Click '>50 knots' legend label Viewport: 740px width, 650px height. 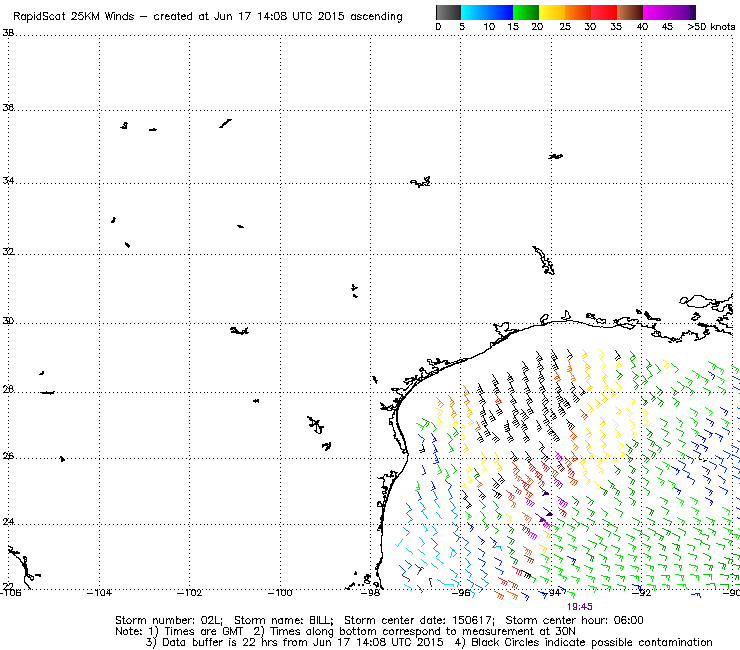pyautogui.click(x=711, y=27)
